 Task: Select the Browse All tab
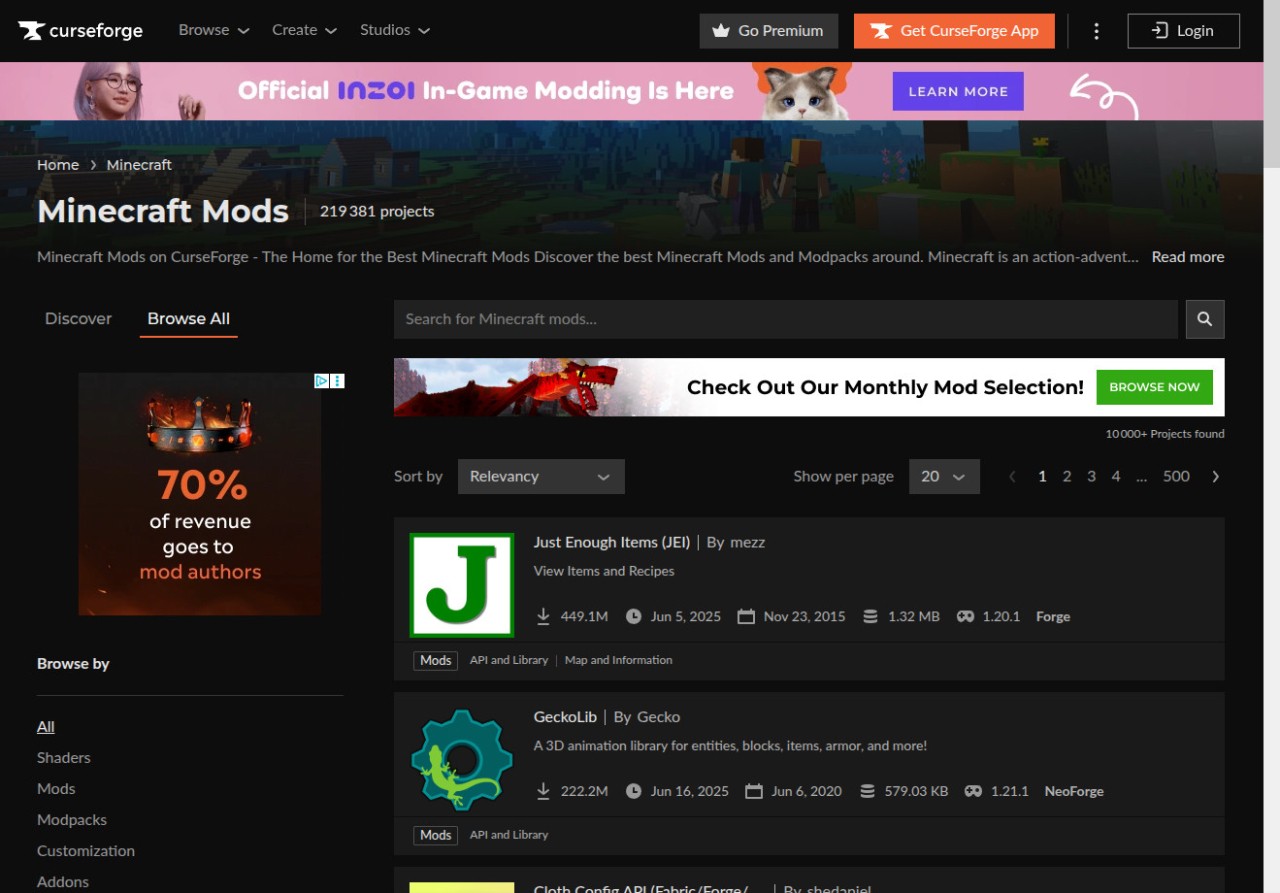(188, 318)
